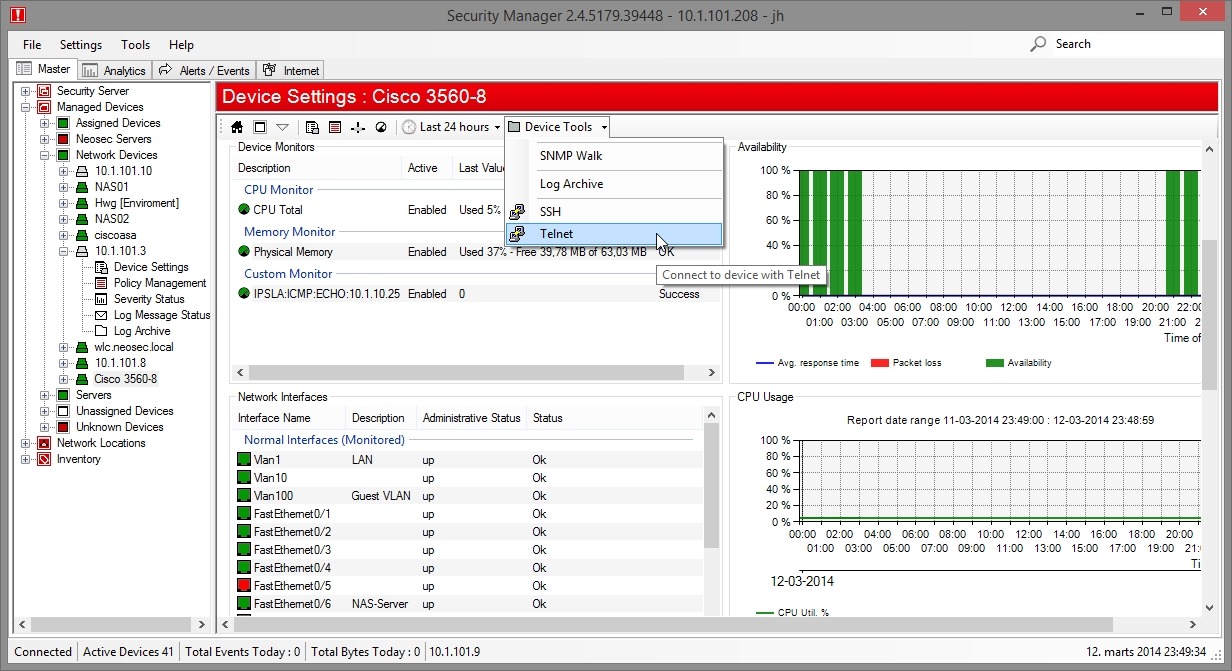Collapse the Device Tools dropdown button
The width and height of the screenshot is (1232, 671).
click(x=557, y=127)
